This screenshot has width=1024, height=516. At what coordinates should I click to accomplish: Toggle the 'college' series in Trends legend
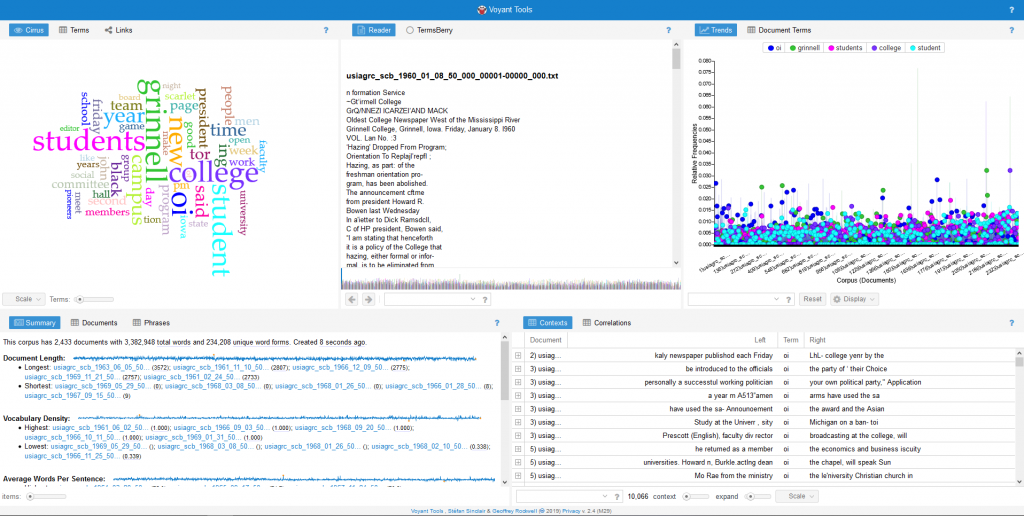click(x=884, y=48)
